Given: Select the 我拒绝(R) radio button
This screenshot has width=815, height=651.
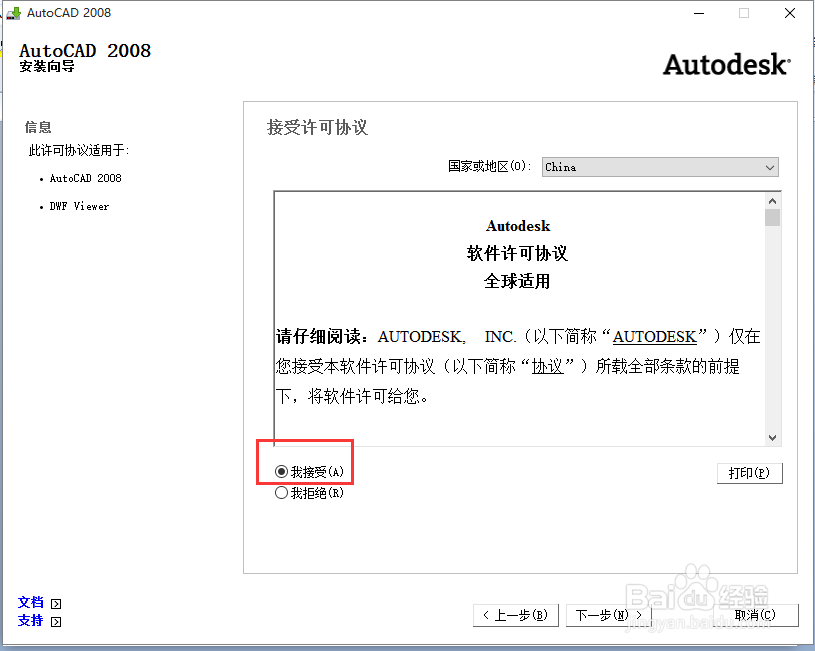Looking at the screenshot, I should 281,492.
